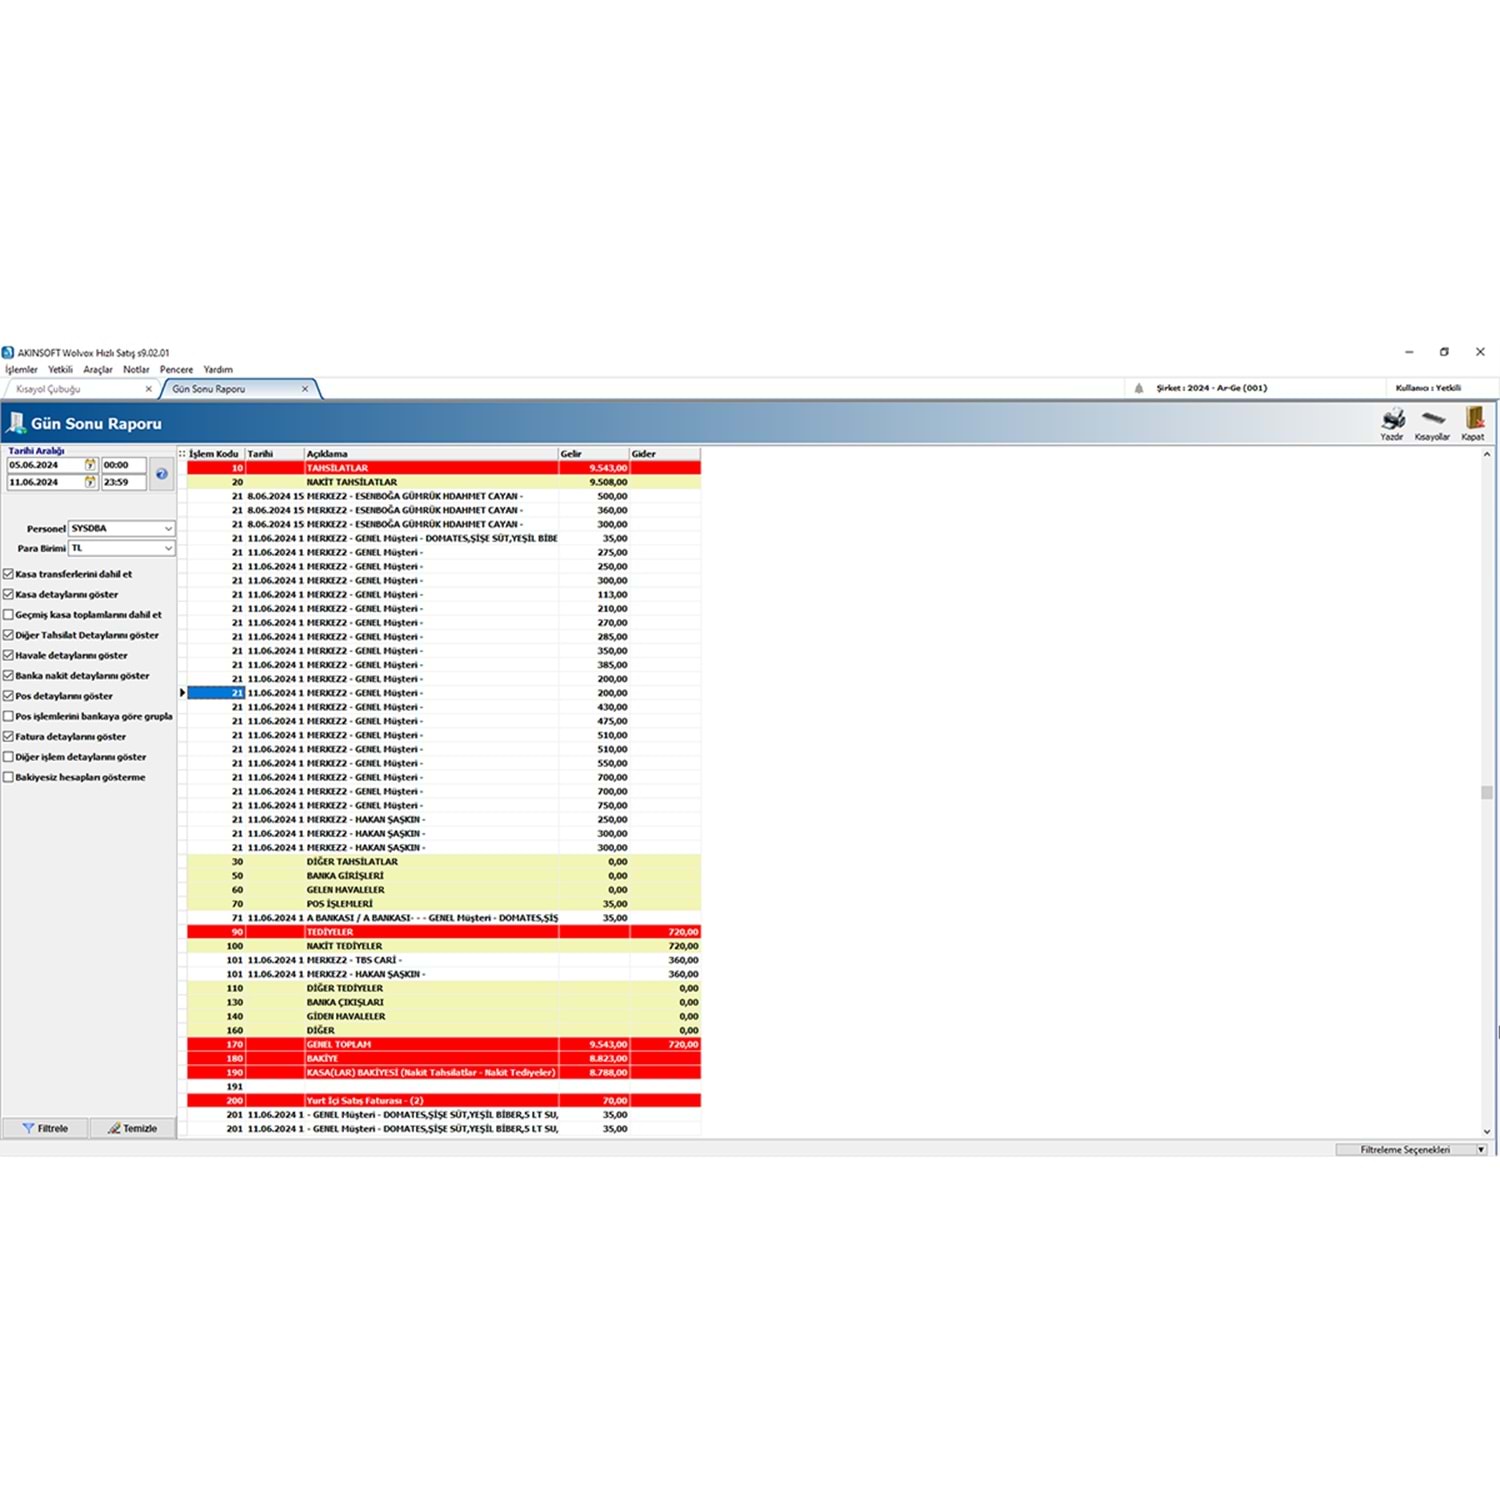Screen dimensions: 1500x1500
Task: Sort by İşlem Kodu column header
Action: pos(215,453)
